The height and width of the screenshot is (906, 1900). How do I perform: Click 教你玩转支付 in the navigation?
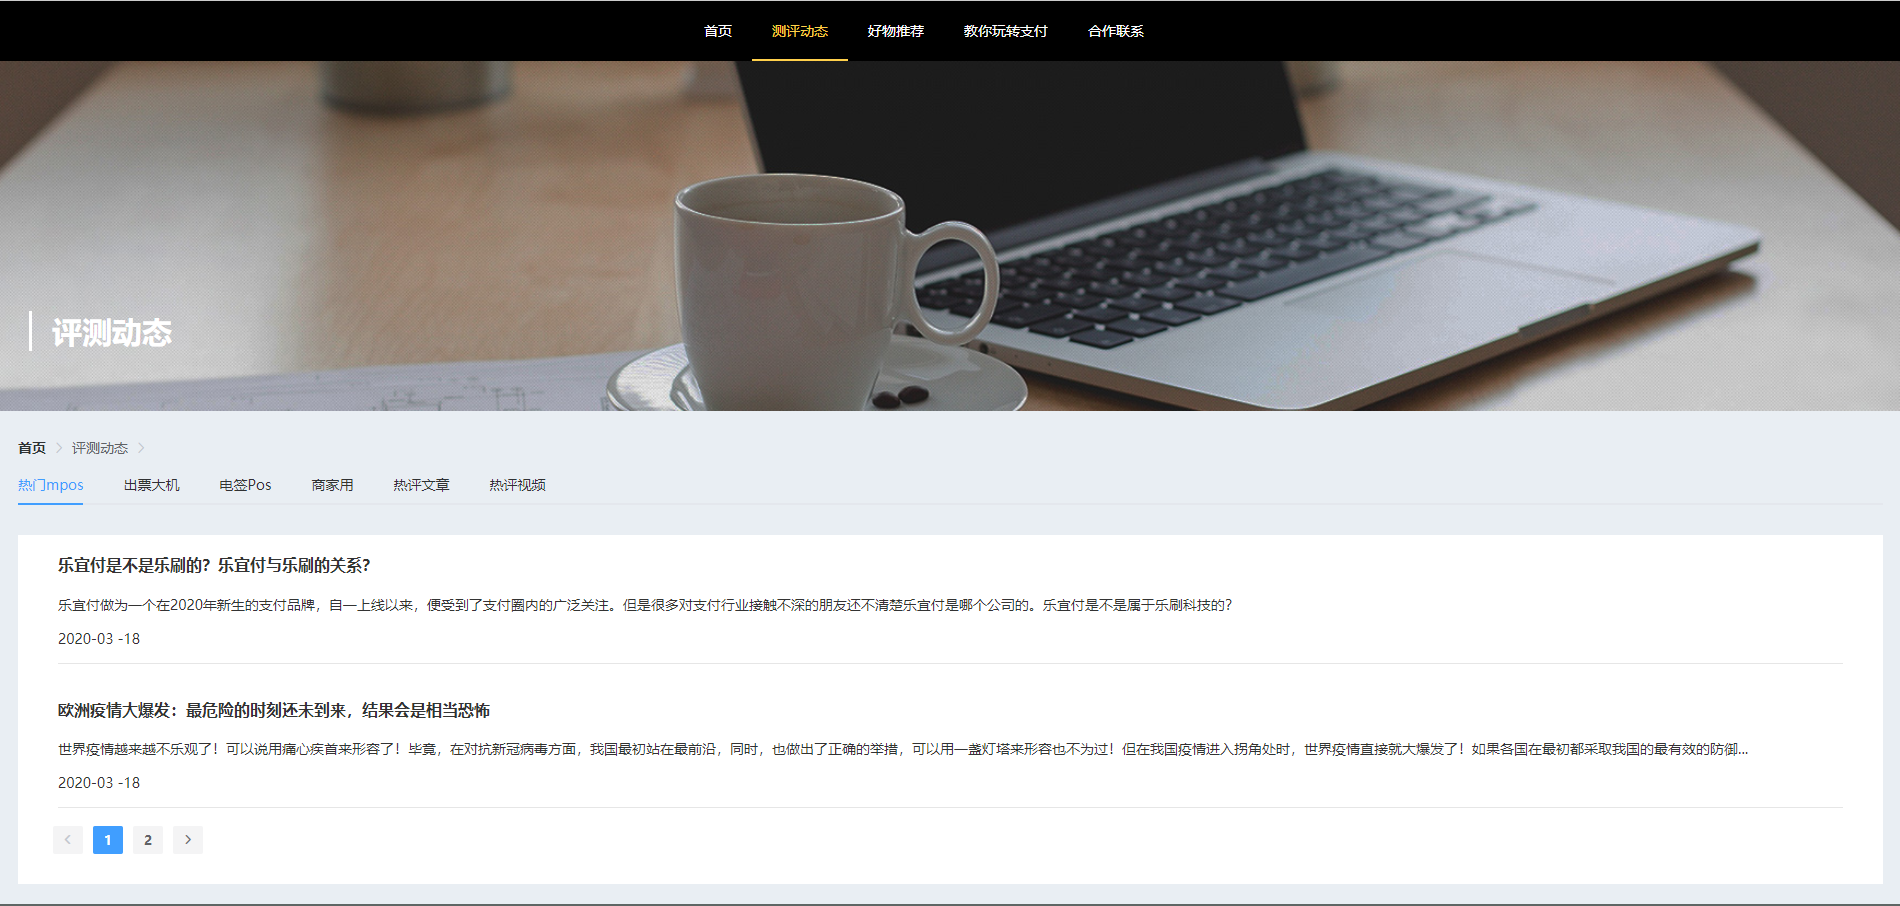point(1004,31)
